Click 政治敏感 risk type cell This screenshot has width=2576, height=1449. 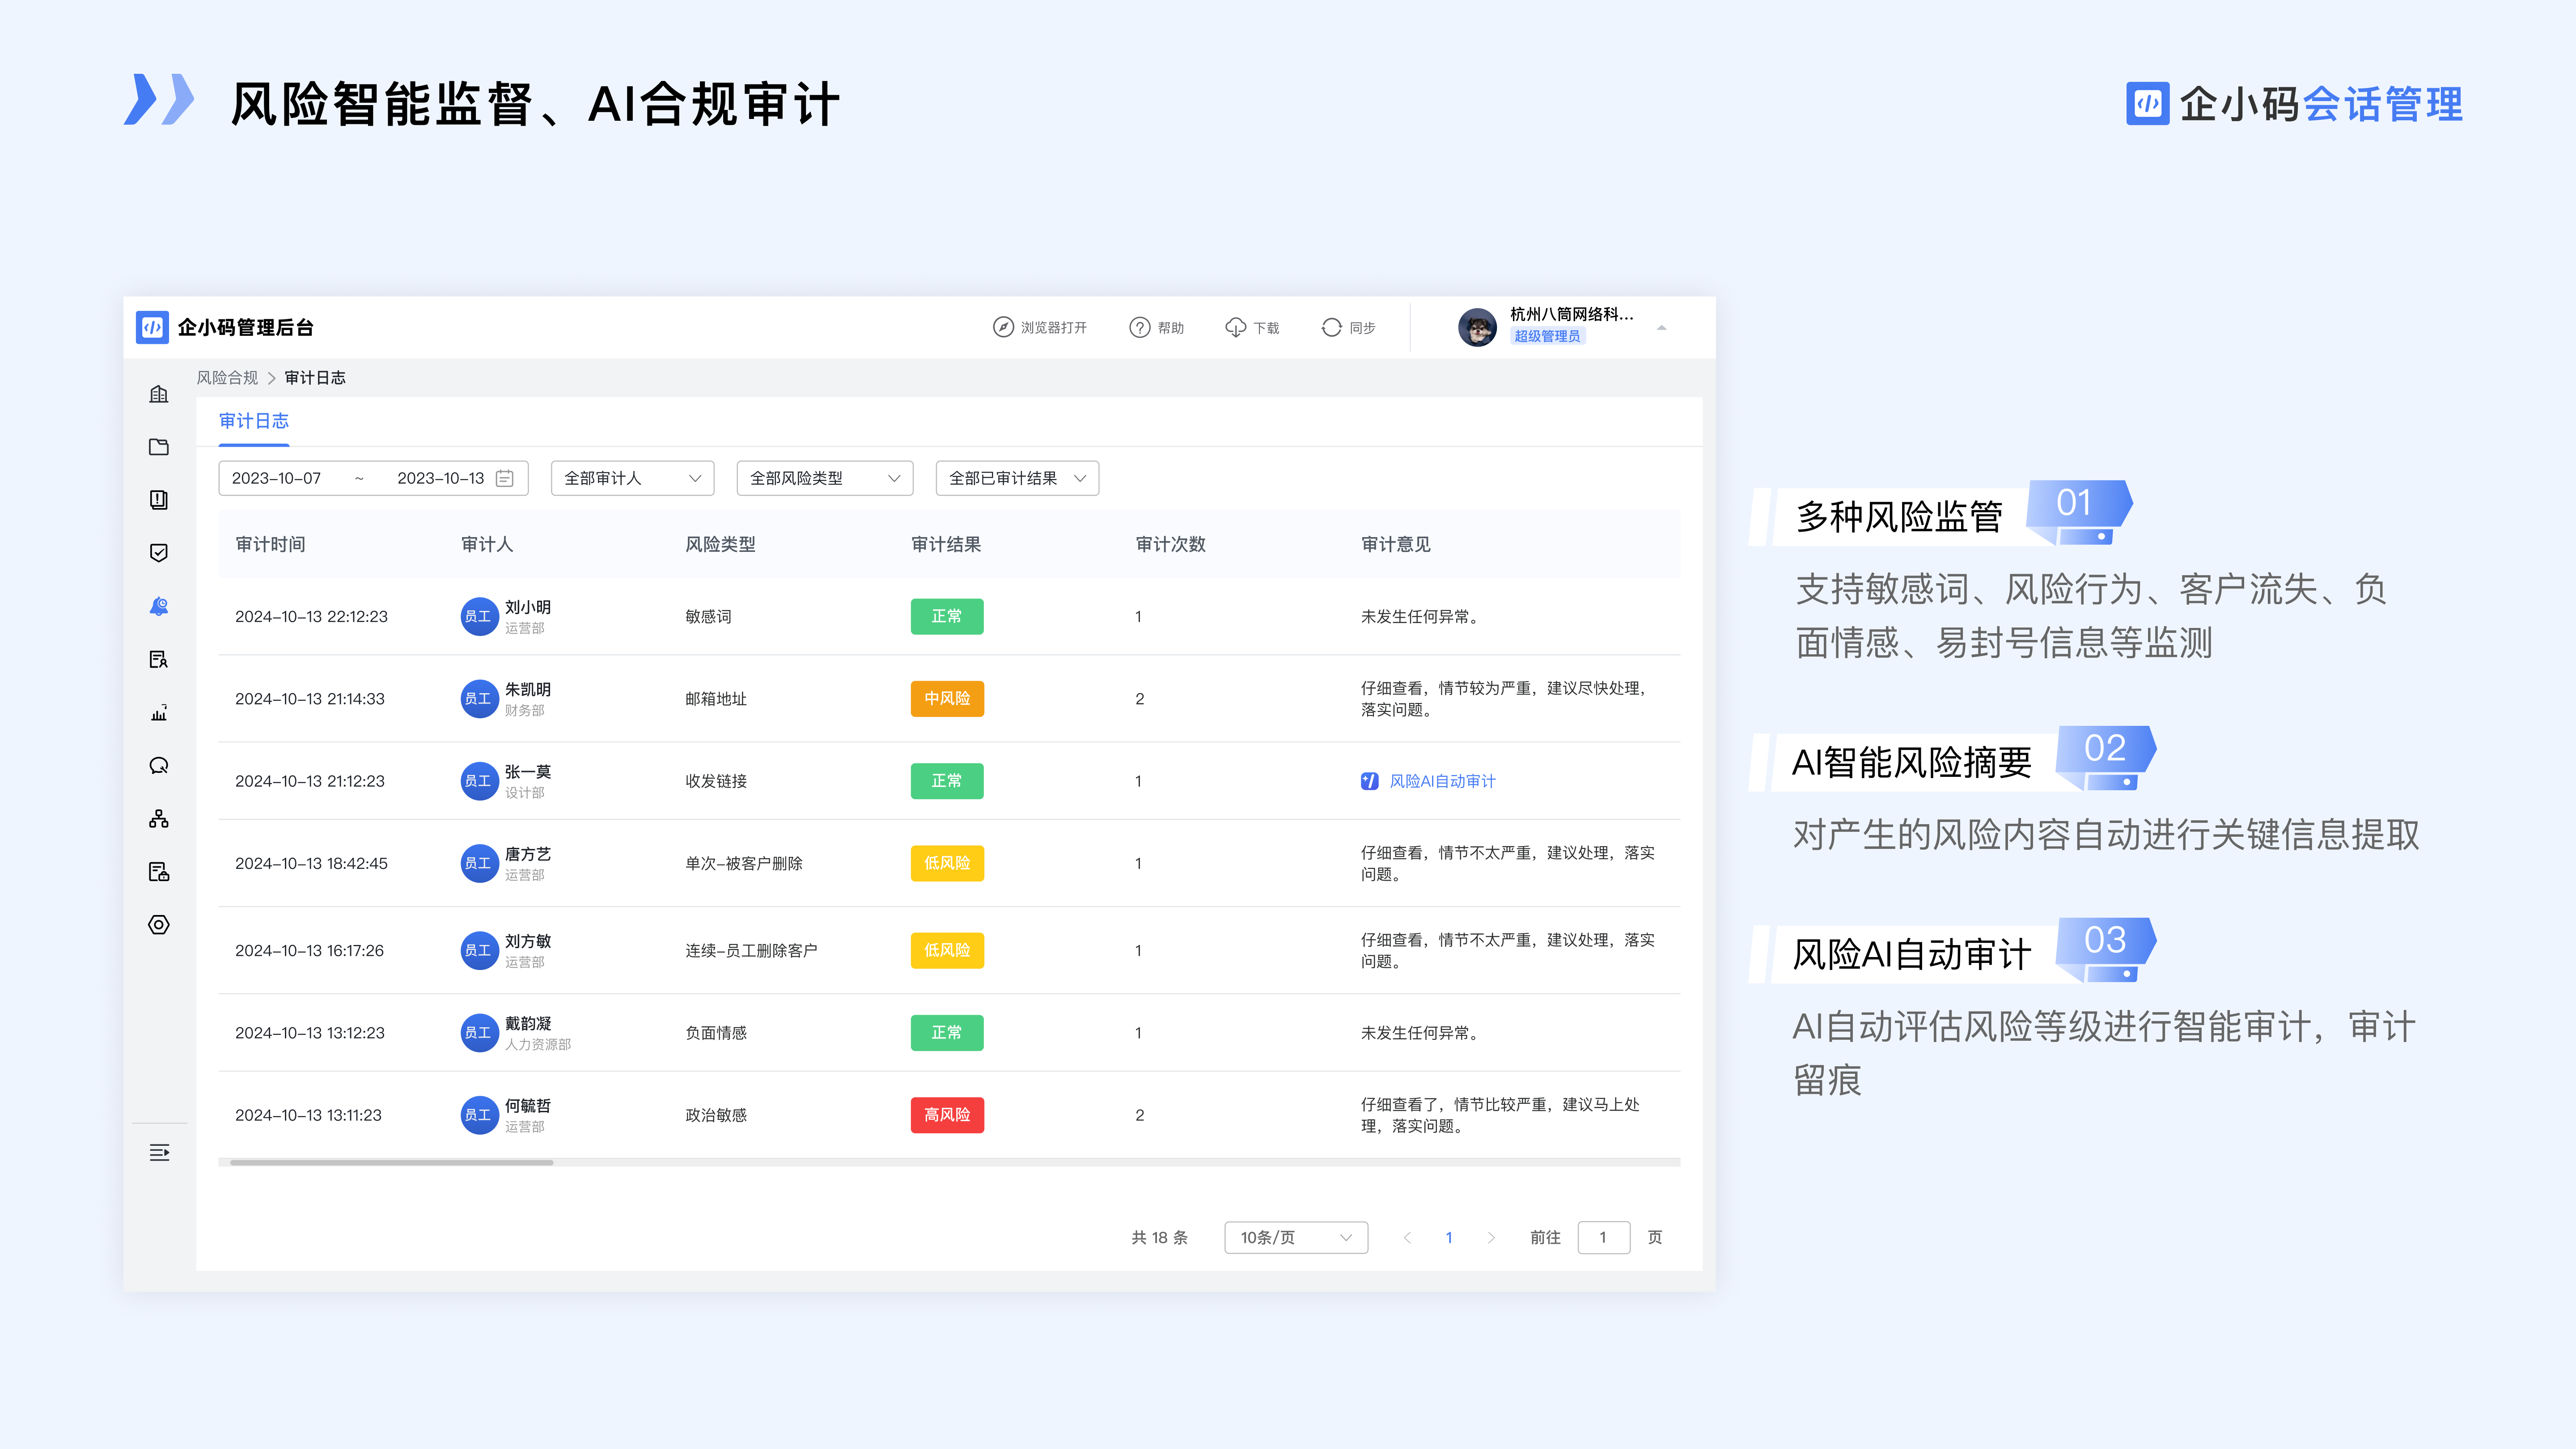click(716, 1115)
